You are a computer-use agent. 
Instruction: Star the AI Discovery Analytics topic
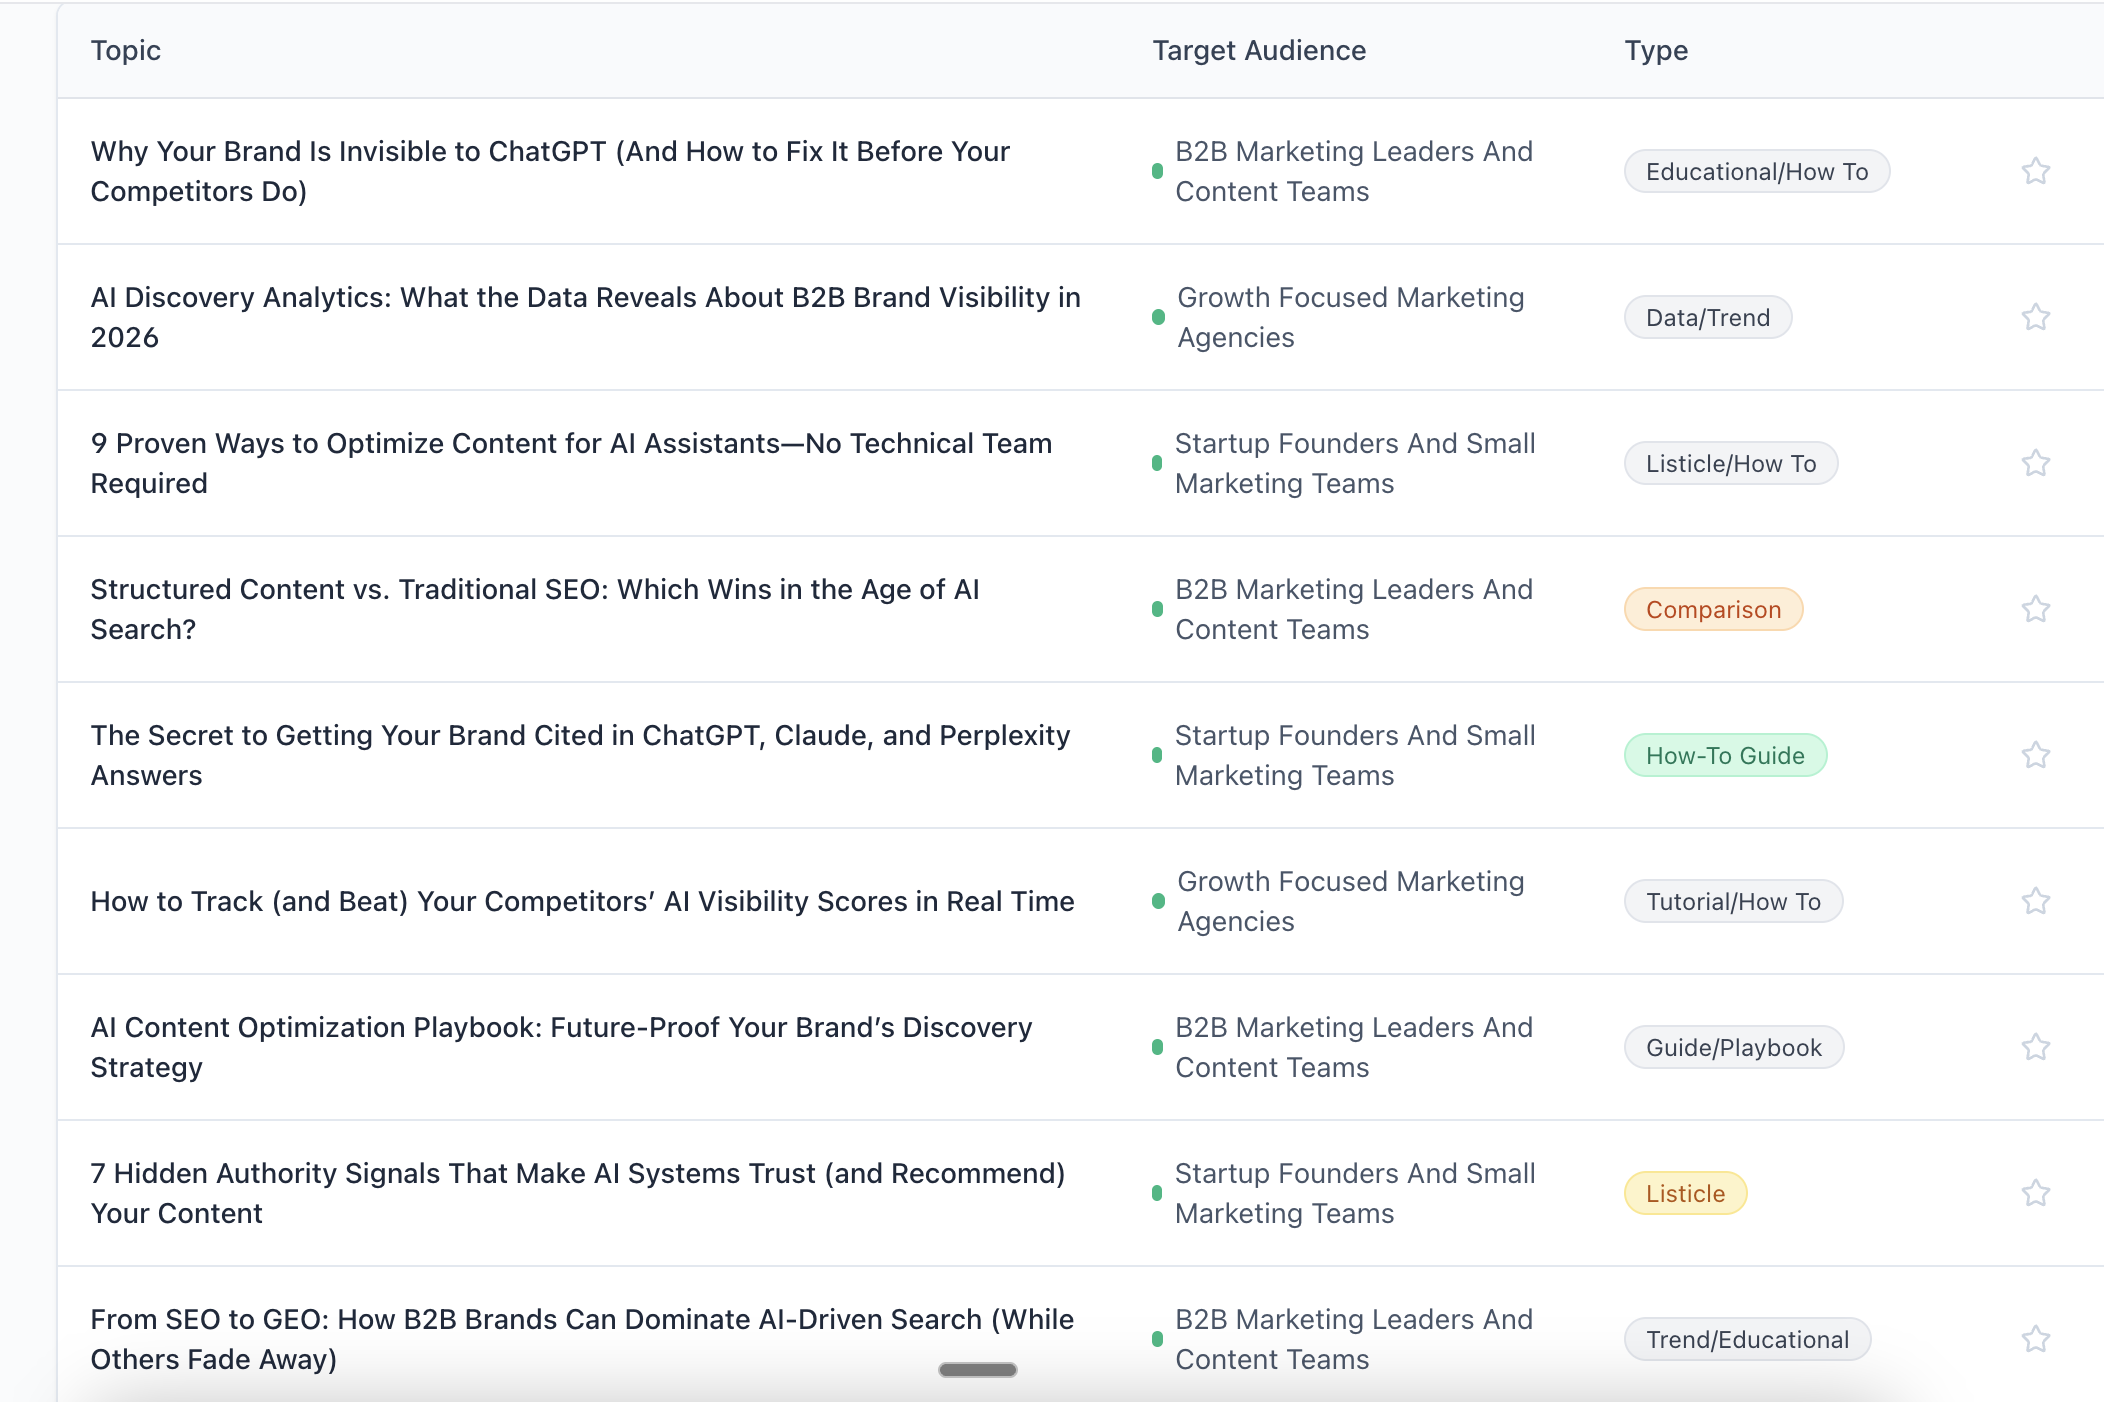click(x=2035, y=317)
